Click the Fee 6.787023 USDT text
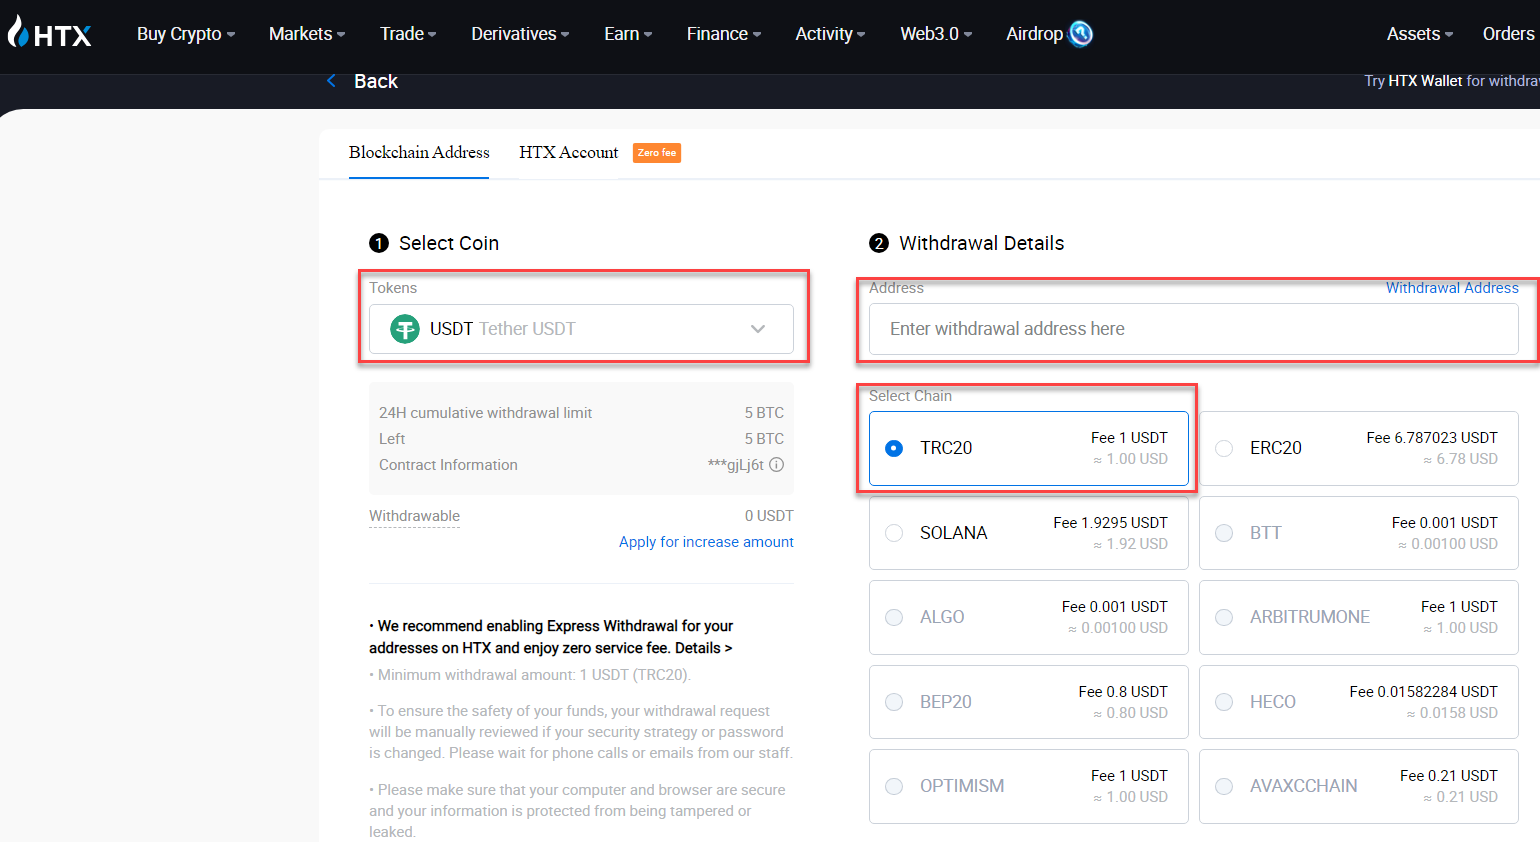The width and height of the screenshot is (1540, 842). (x=1432, y=438)
